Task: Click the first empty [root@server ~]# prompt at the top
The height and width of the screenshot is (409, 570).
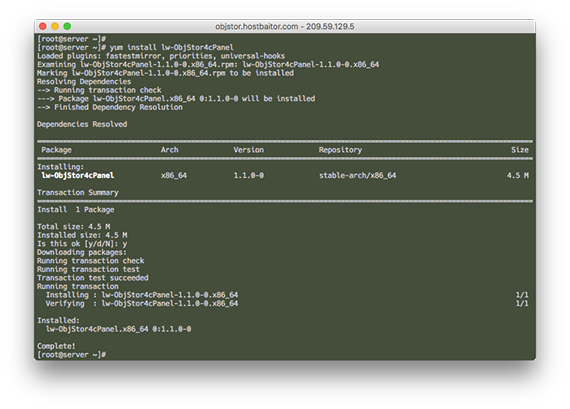Action: pyautogui.click(x=72, y=39)
